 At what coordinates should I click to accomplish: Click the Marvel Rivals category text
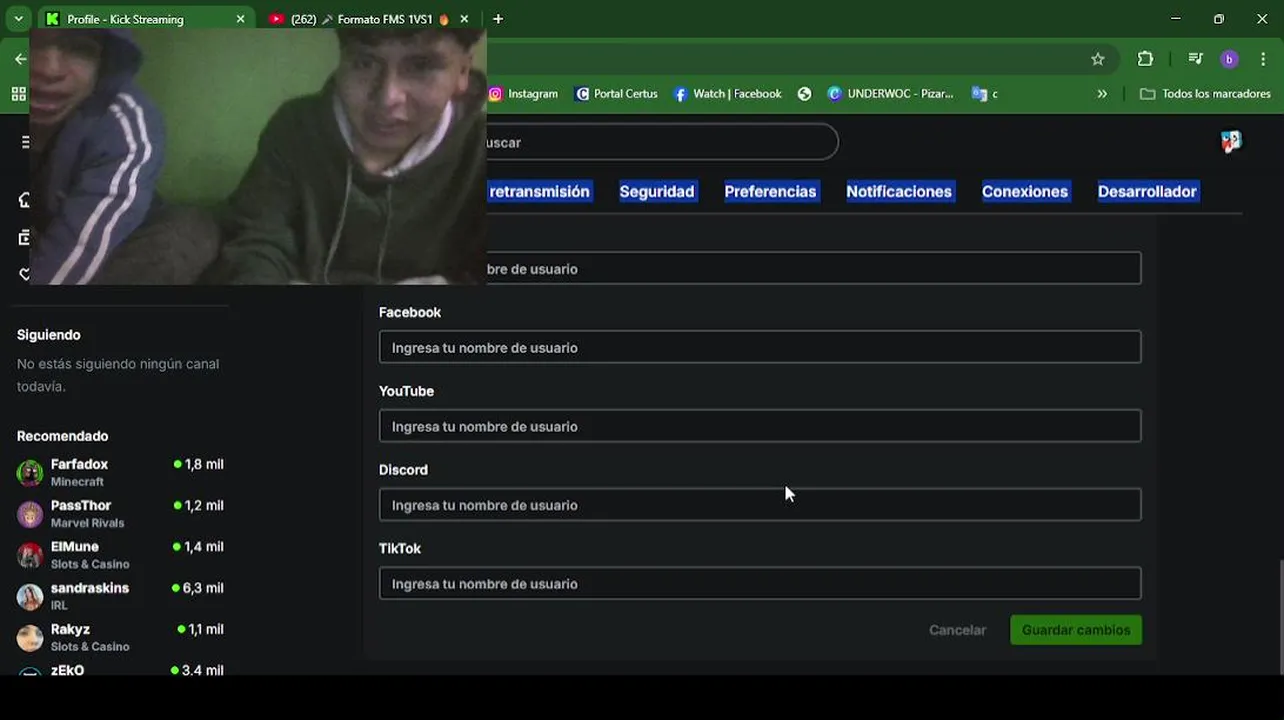tap(87, 523)
